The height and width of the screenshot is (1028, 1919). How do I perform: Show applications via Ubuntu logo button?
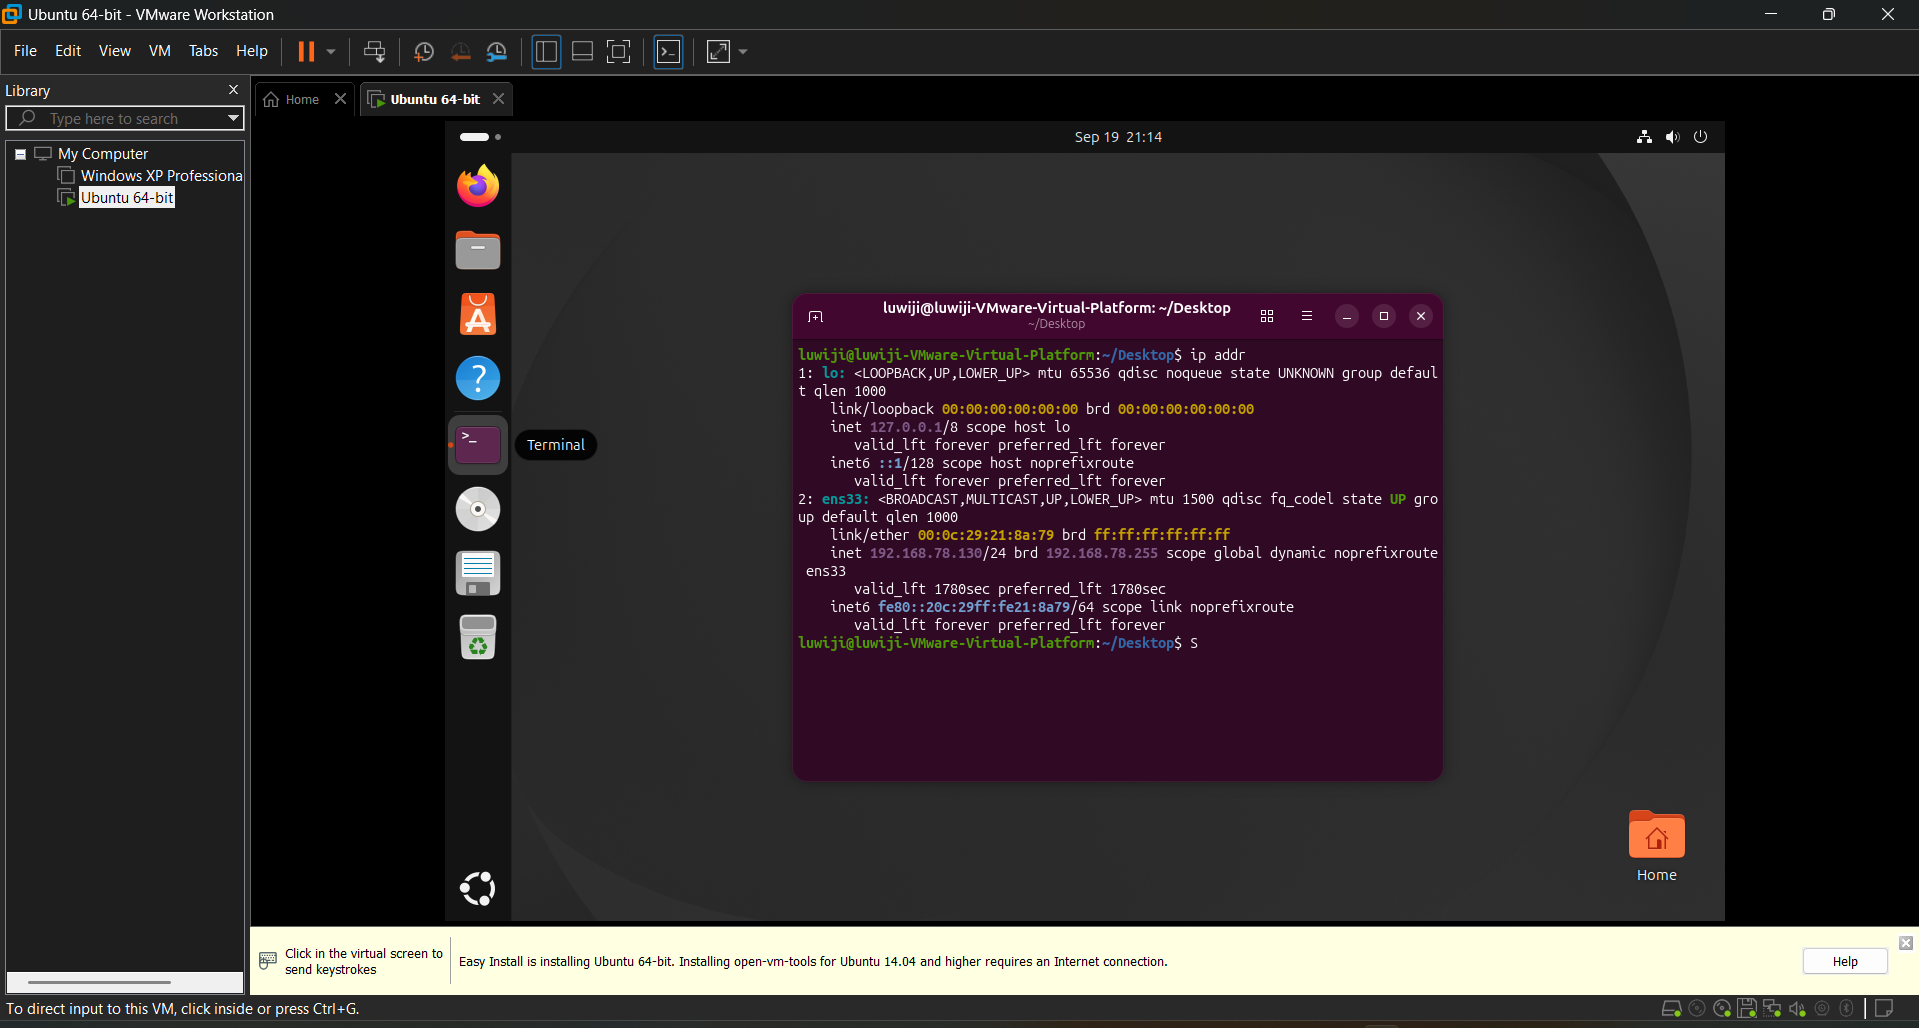point(478,888)
